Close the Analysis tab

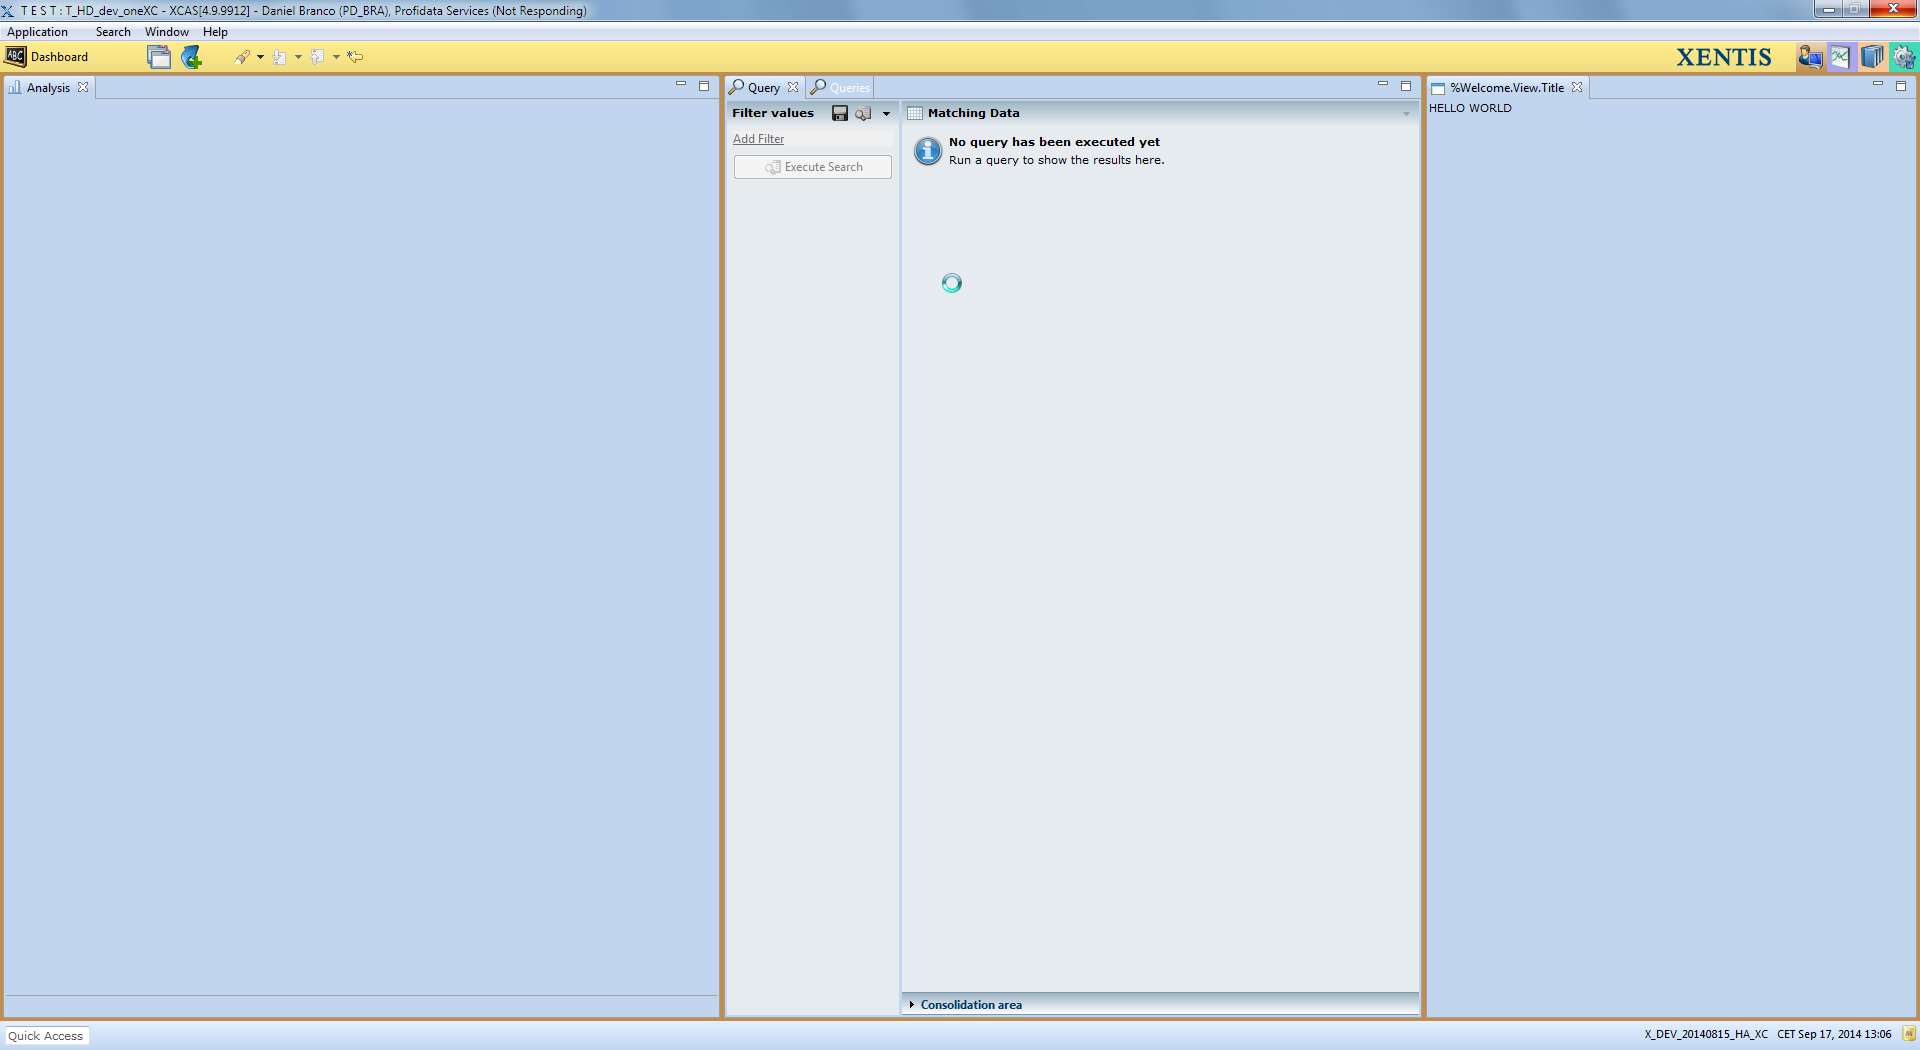(x=83, y=87)
